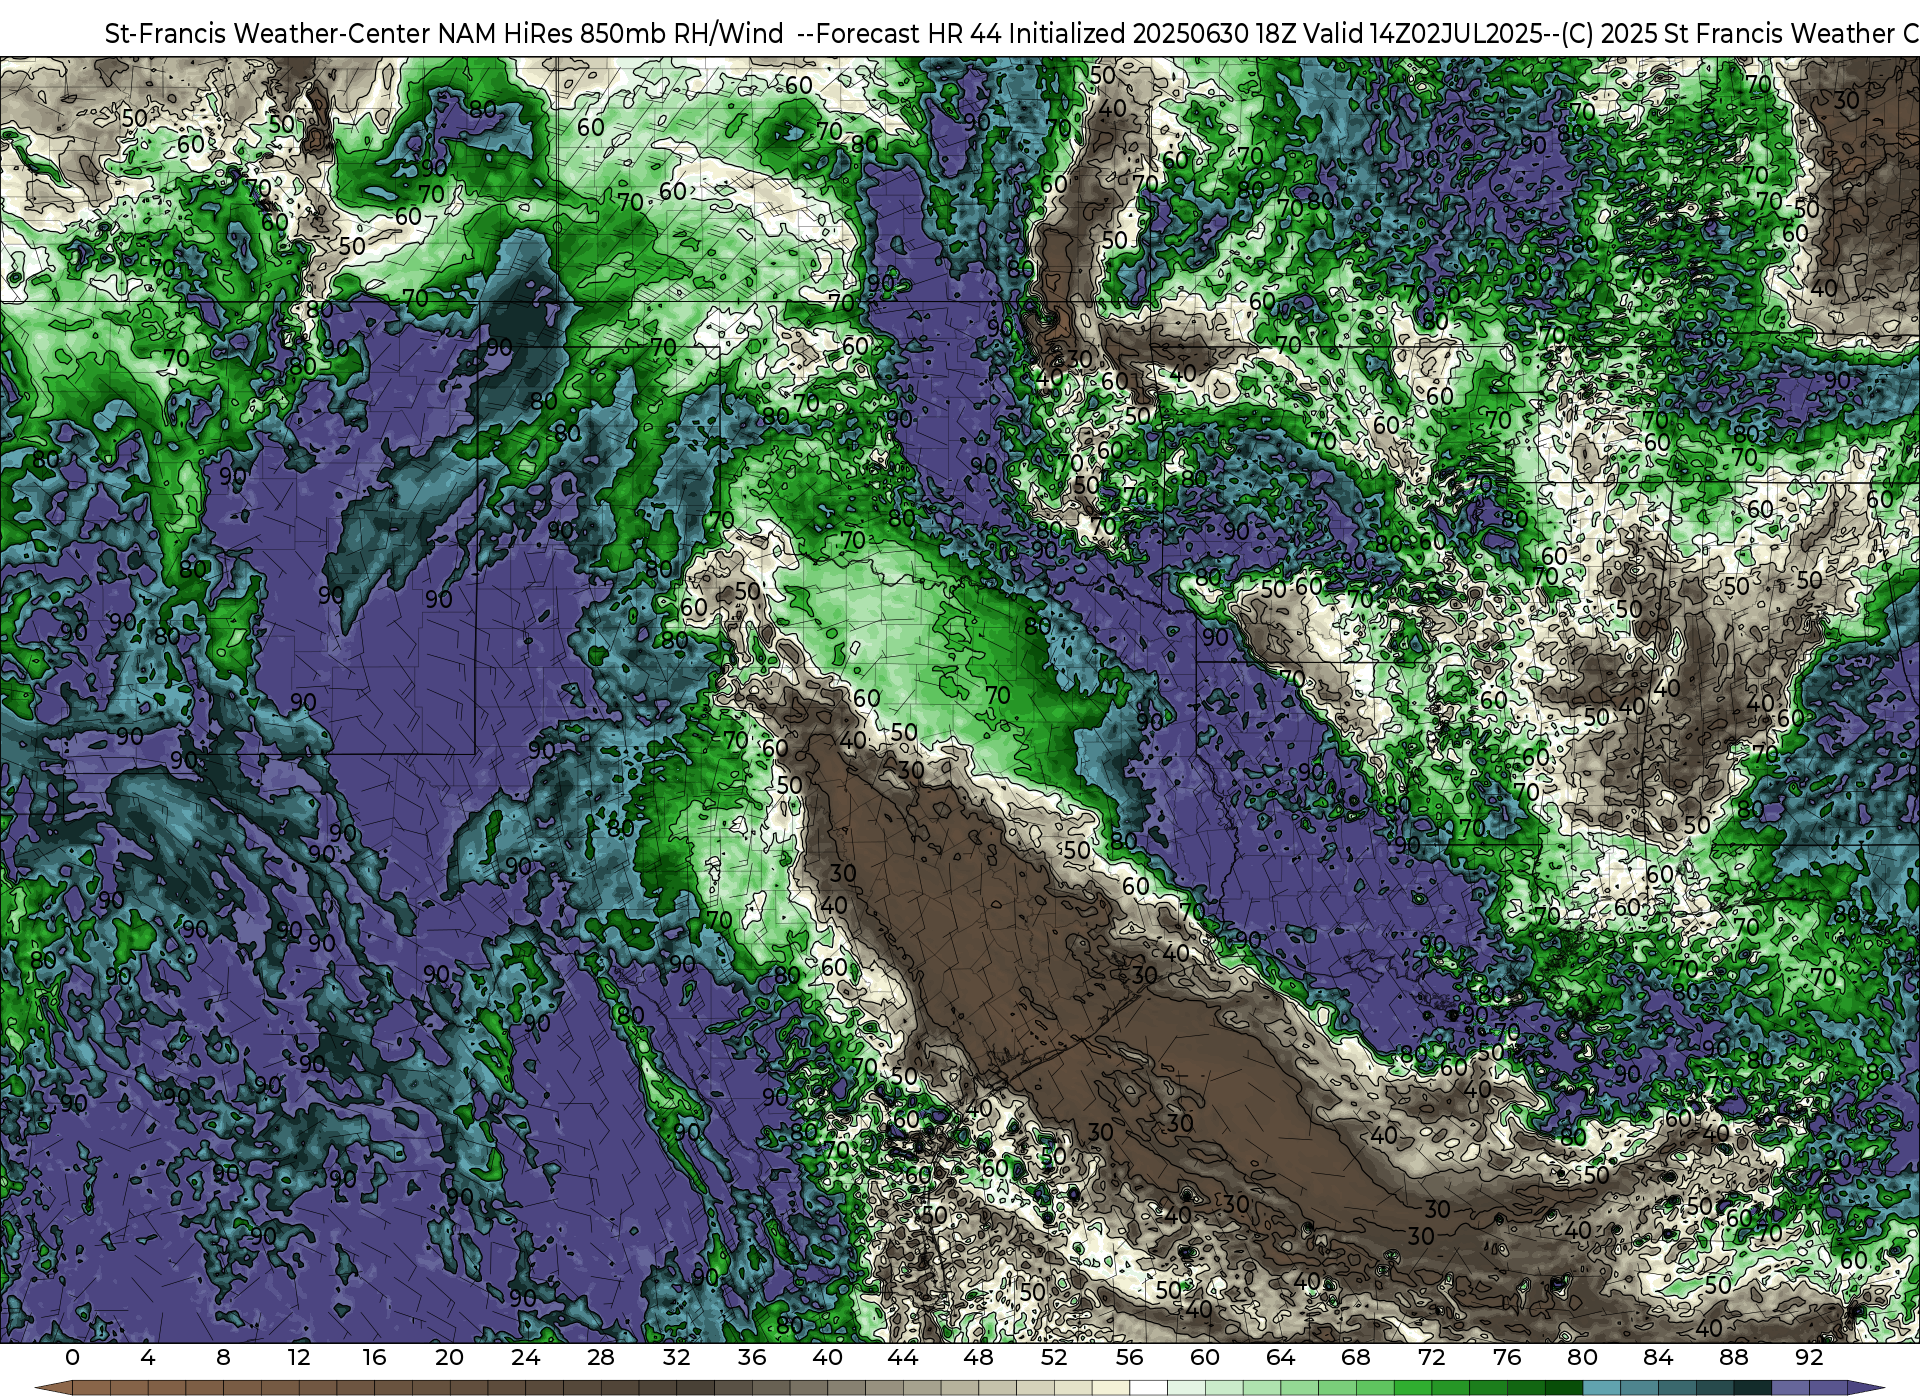Click the colorbar label '48'
The height and width of the screenshot is (1400, 1920).
pyautogui.click(x=979, y=1358)
